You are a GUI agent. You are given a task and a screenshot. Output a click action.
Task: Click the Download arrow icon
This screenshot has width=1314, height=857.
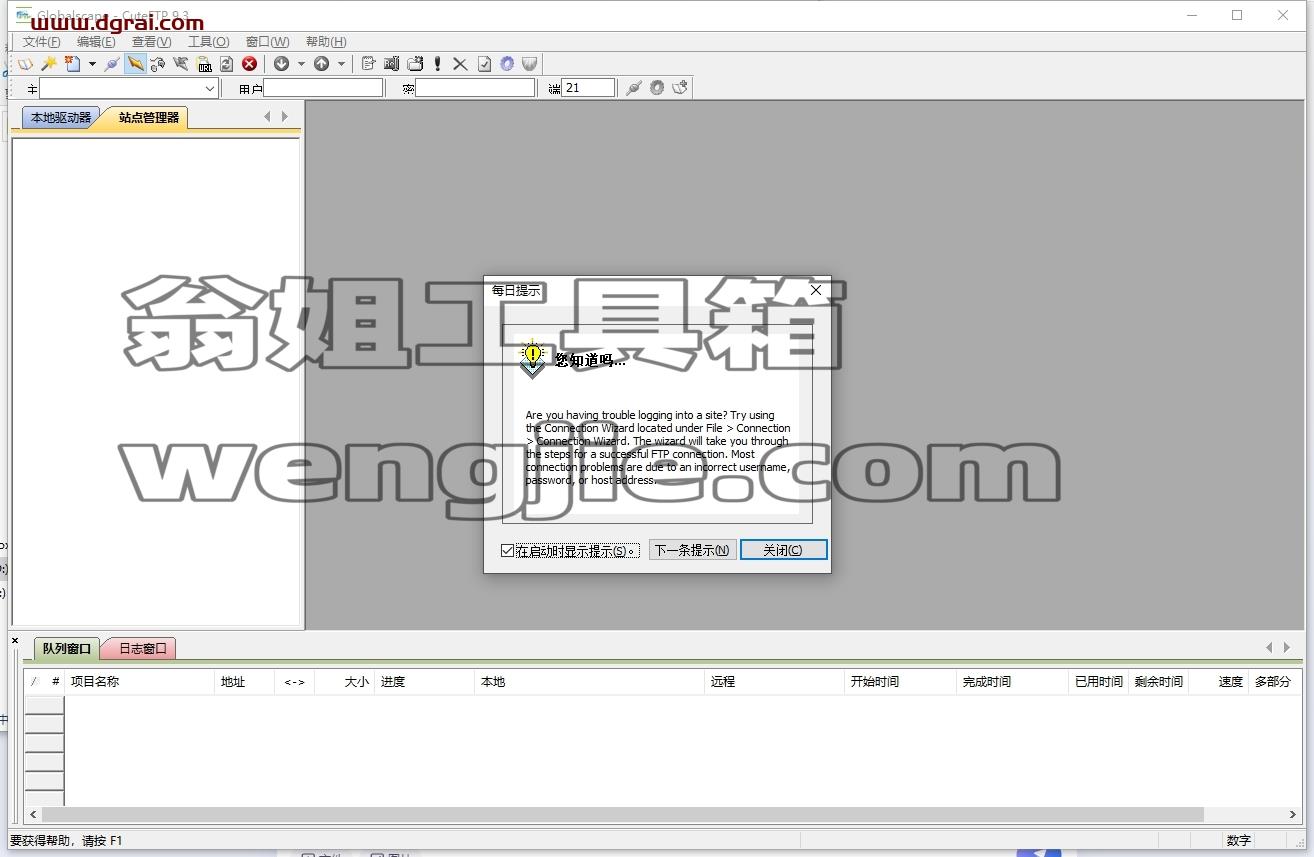281,64
